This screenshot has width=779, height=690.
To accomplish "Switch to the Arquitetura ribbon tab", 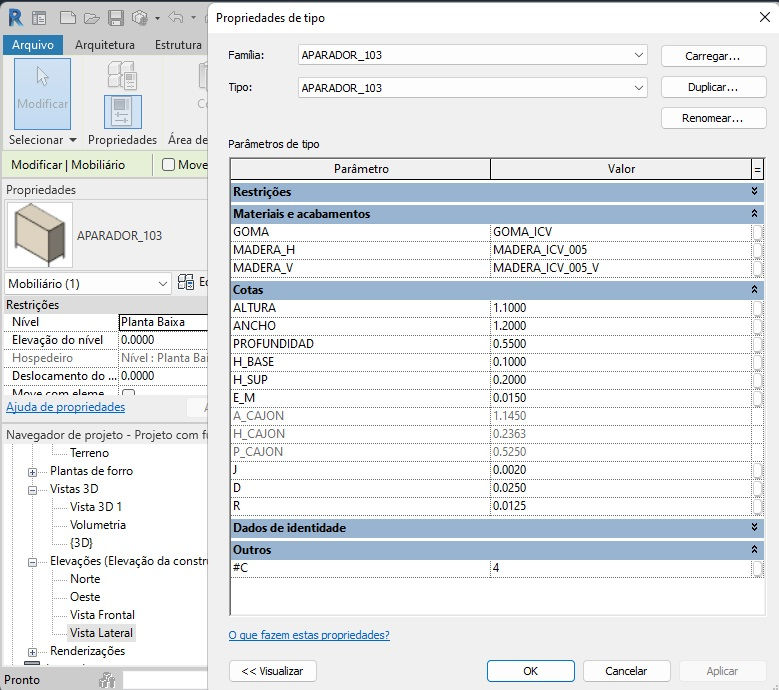I will tap(105, 45).
